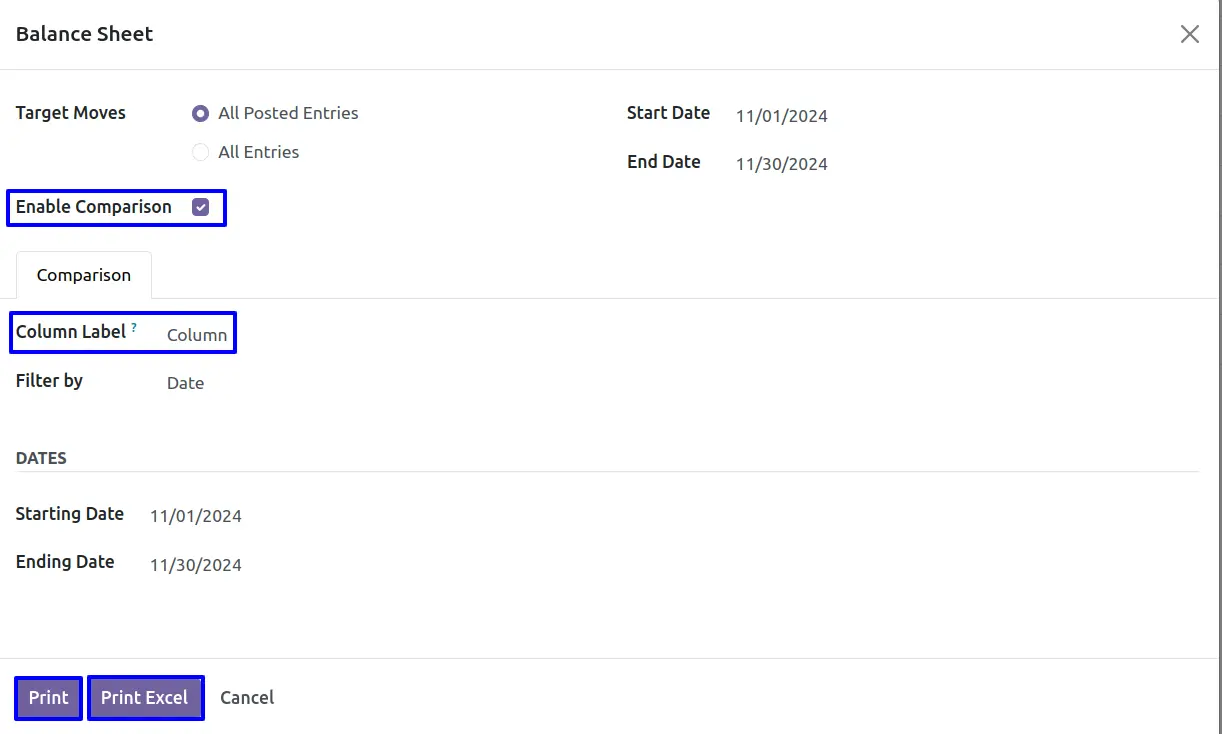The image size is (1222, 734).
Task: Open the Filter by Date dropdown
Action: (186, 383)
